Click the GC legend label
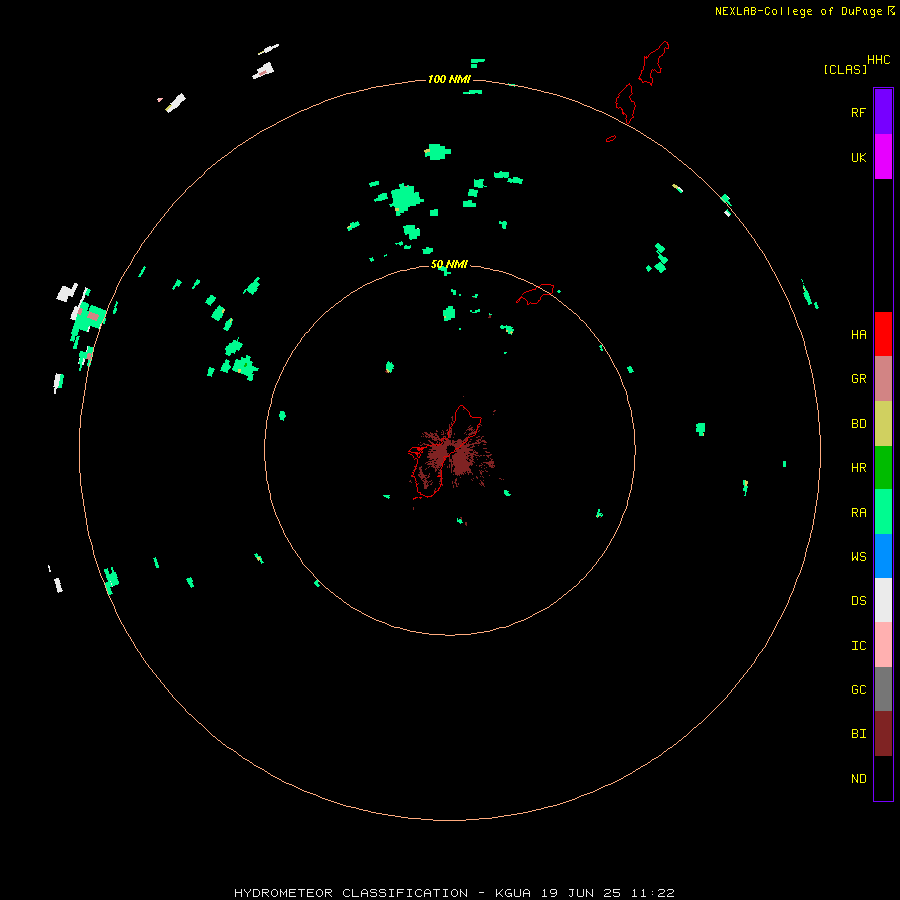The width and height of the screenshot is (900, 900). 858,690
